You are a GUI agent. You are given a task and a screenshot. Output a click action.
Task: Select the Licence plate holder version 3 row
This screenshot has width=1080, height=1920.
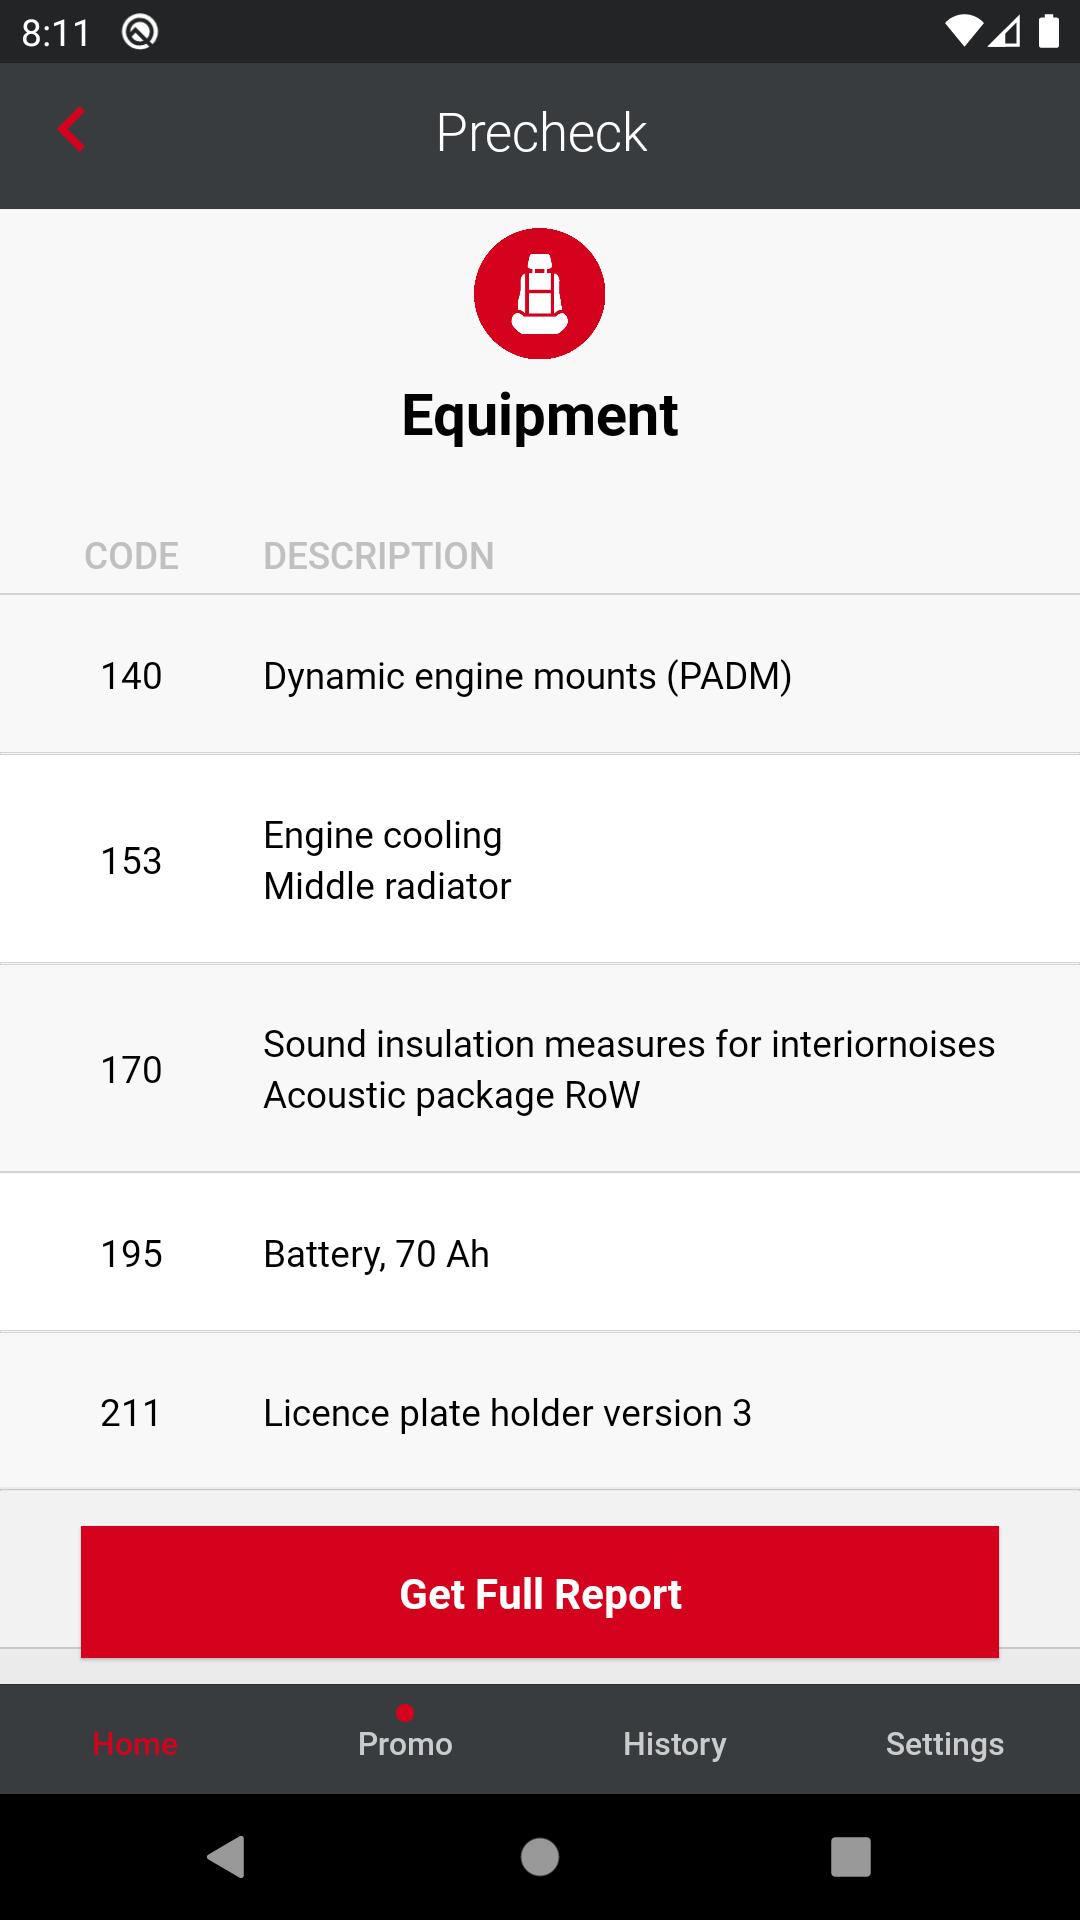click(540, 1412)
